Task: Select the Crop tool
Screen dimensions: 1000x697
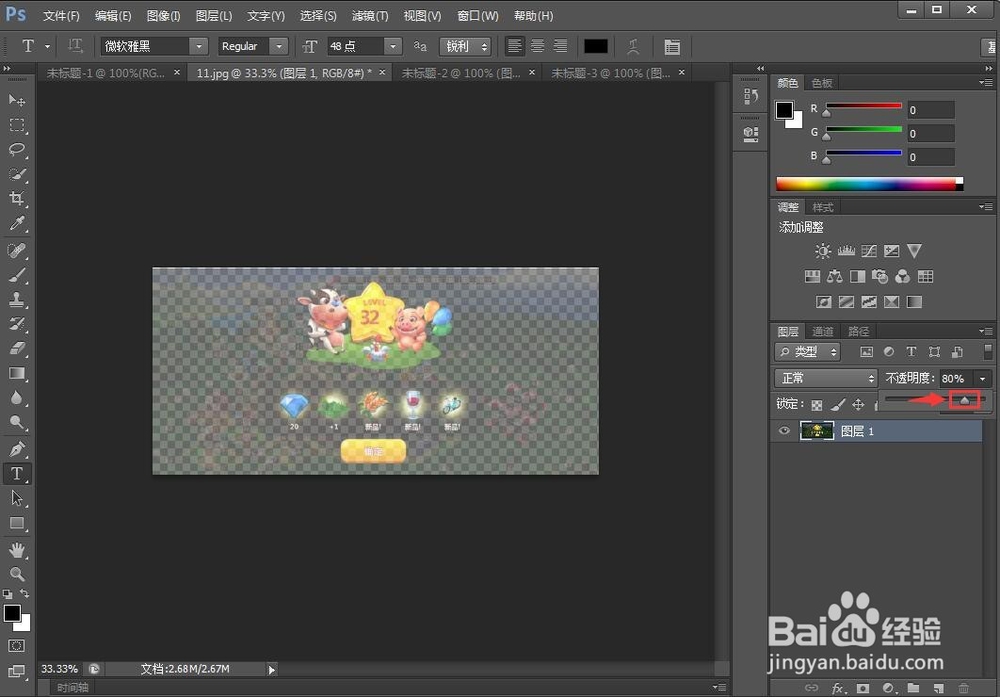Action: pyautogui.click(x=17, y=198)
